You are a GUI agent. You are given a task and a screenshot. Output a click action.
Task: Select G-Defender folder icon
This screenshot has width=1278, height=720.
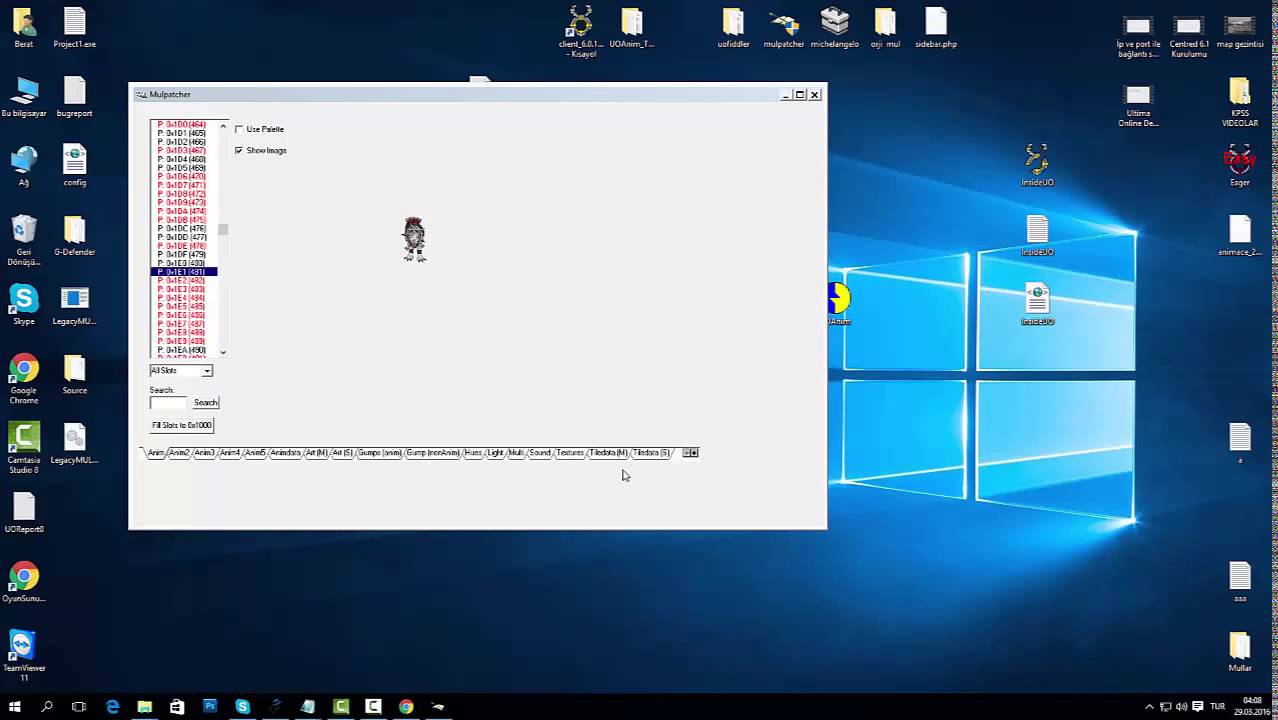click(x=75, y=235)
